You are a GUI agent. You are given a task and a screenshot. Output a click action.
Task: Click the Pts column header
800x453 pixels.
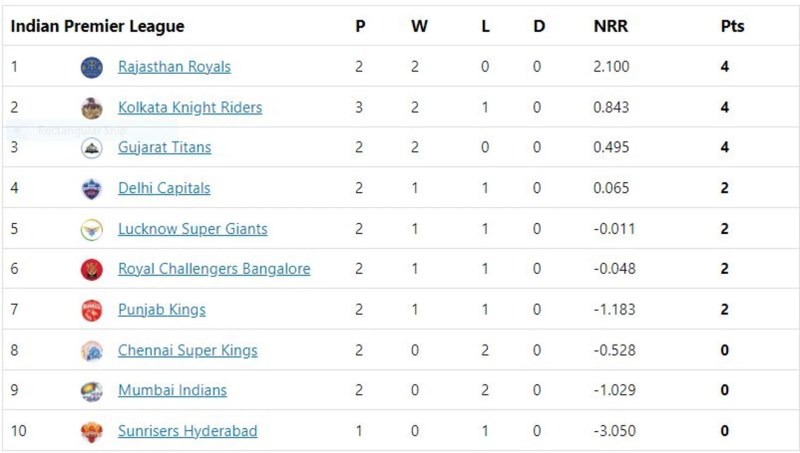pyautogui.click(x=732, y=27)
